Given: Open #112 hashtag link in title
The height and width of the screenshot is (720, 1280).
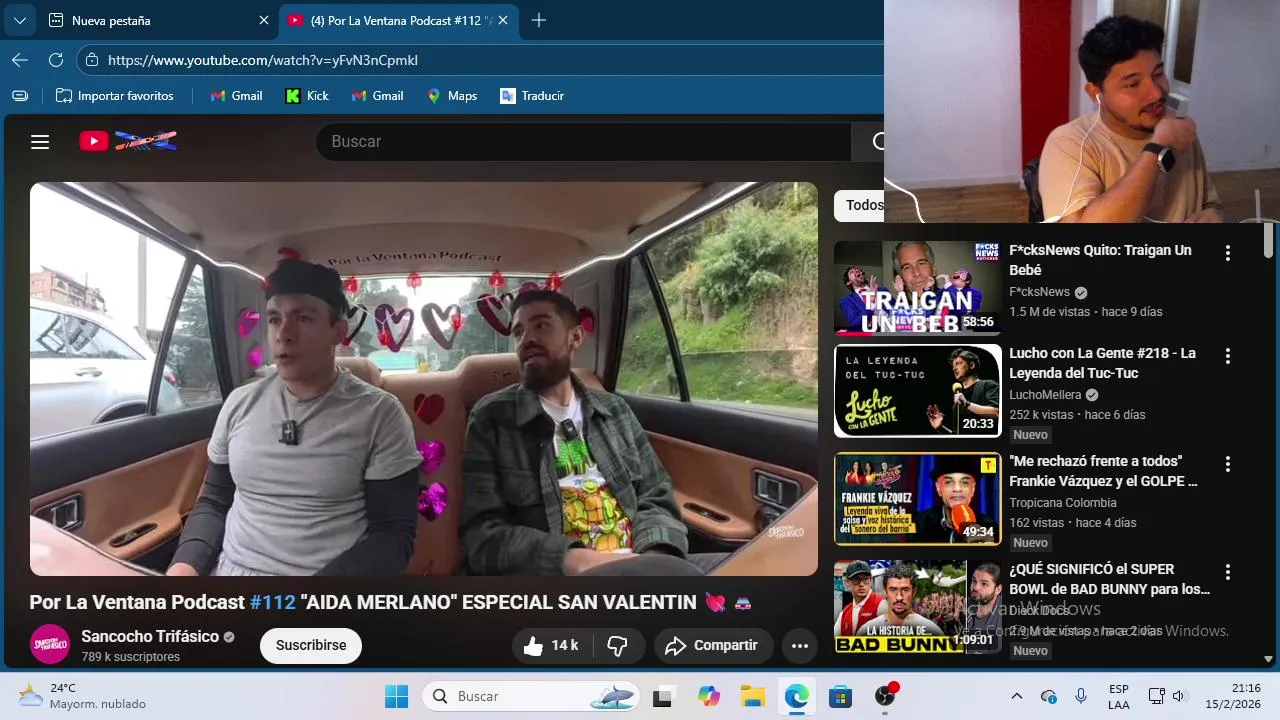Looking at the screenshot, I should [x=272, y=602].
